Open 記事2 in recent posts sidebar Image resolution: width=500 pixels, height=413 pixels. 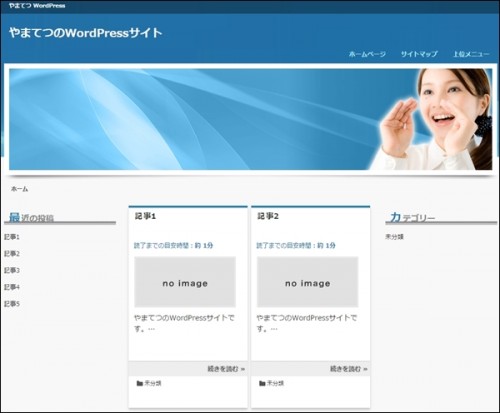pyautogui.click(x=12, y=254)
